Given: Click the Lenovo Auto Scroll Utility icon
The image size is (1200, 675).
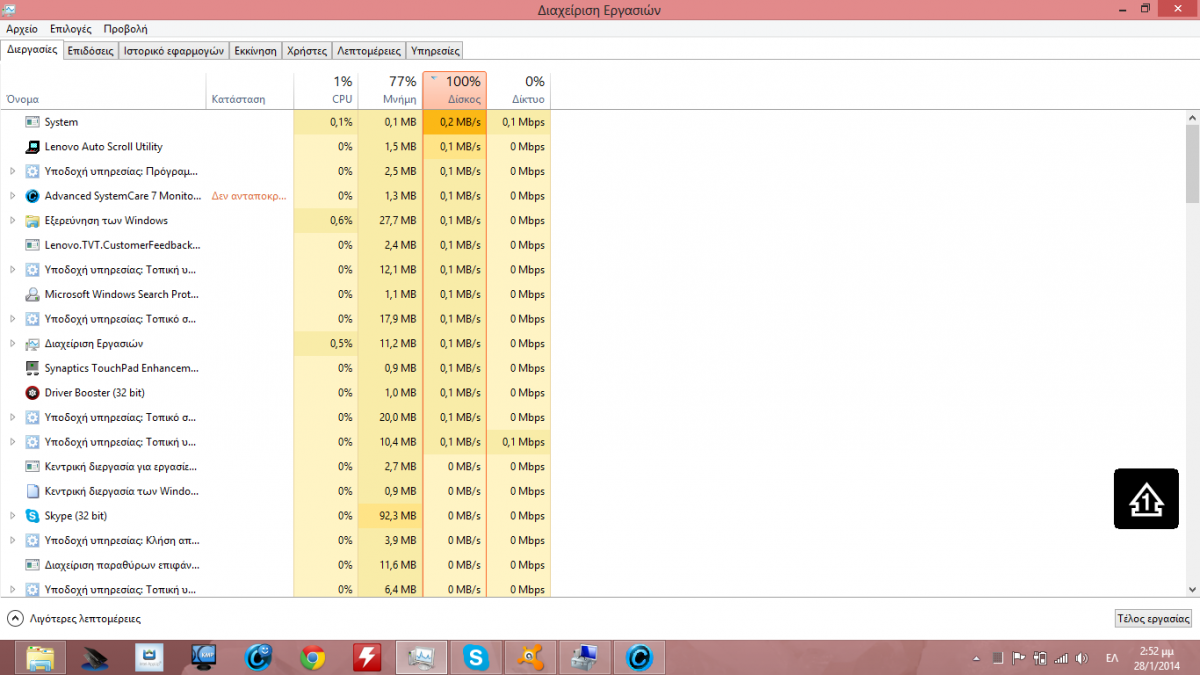Looking at the screenshot, I should click(x=32, y=147).
